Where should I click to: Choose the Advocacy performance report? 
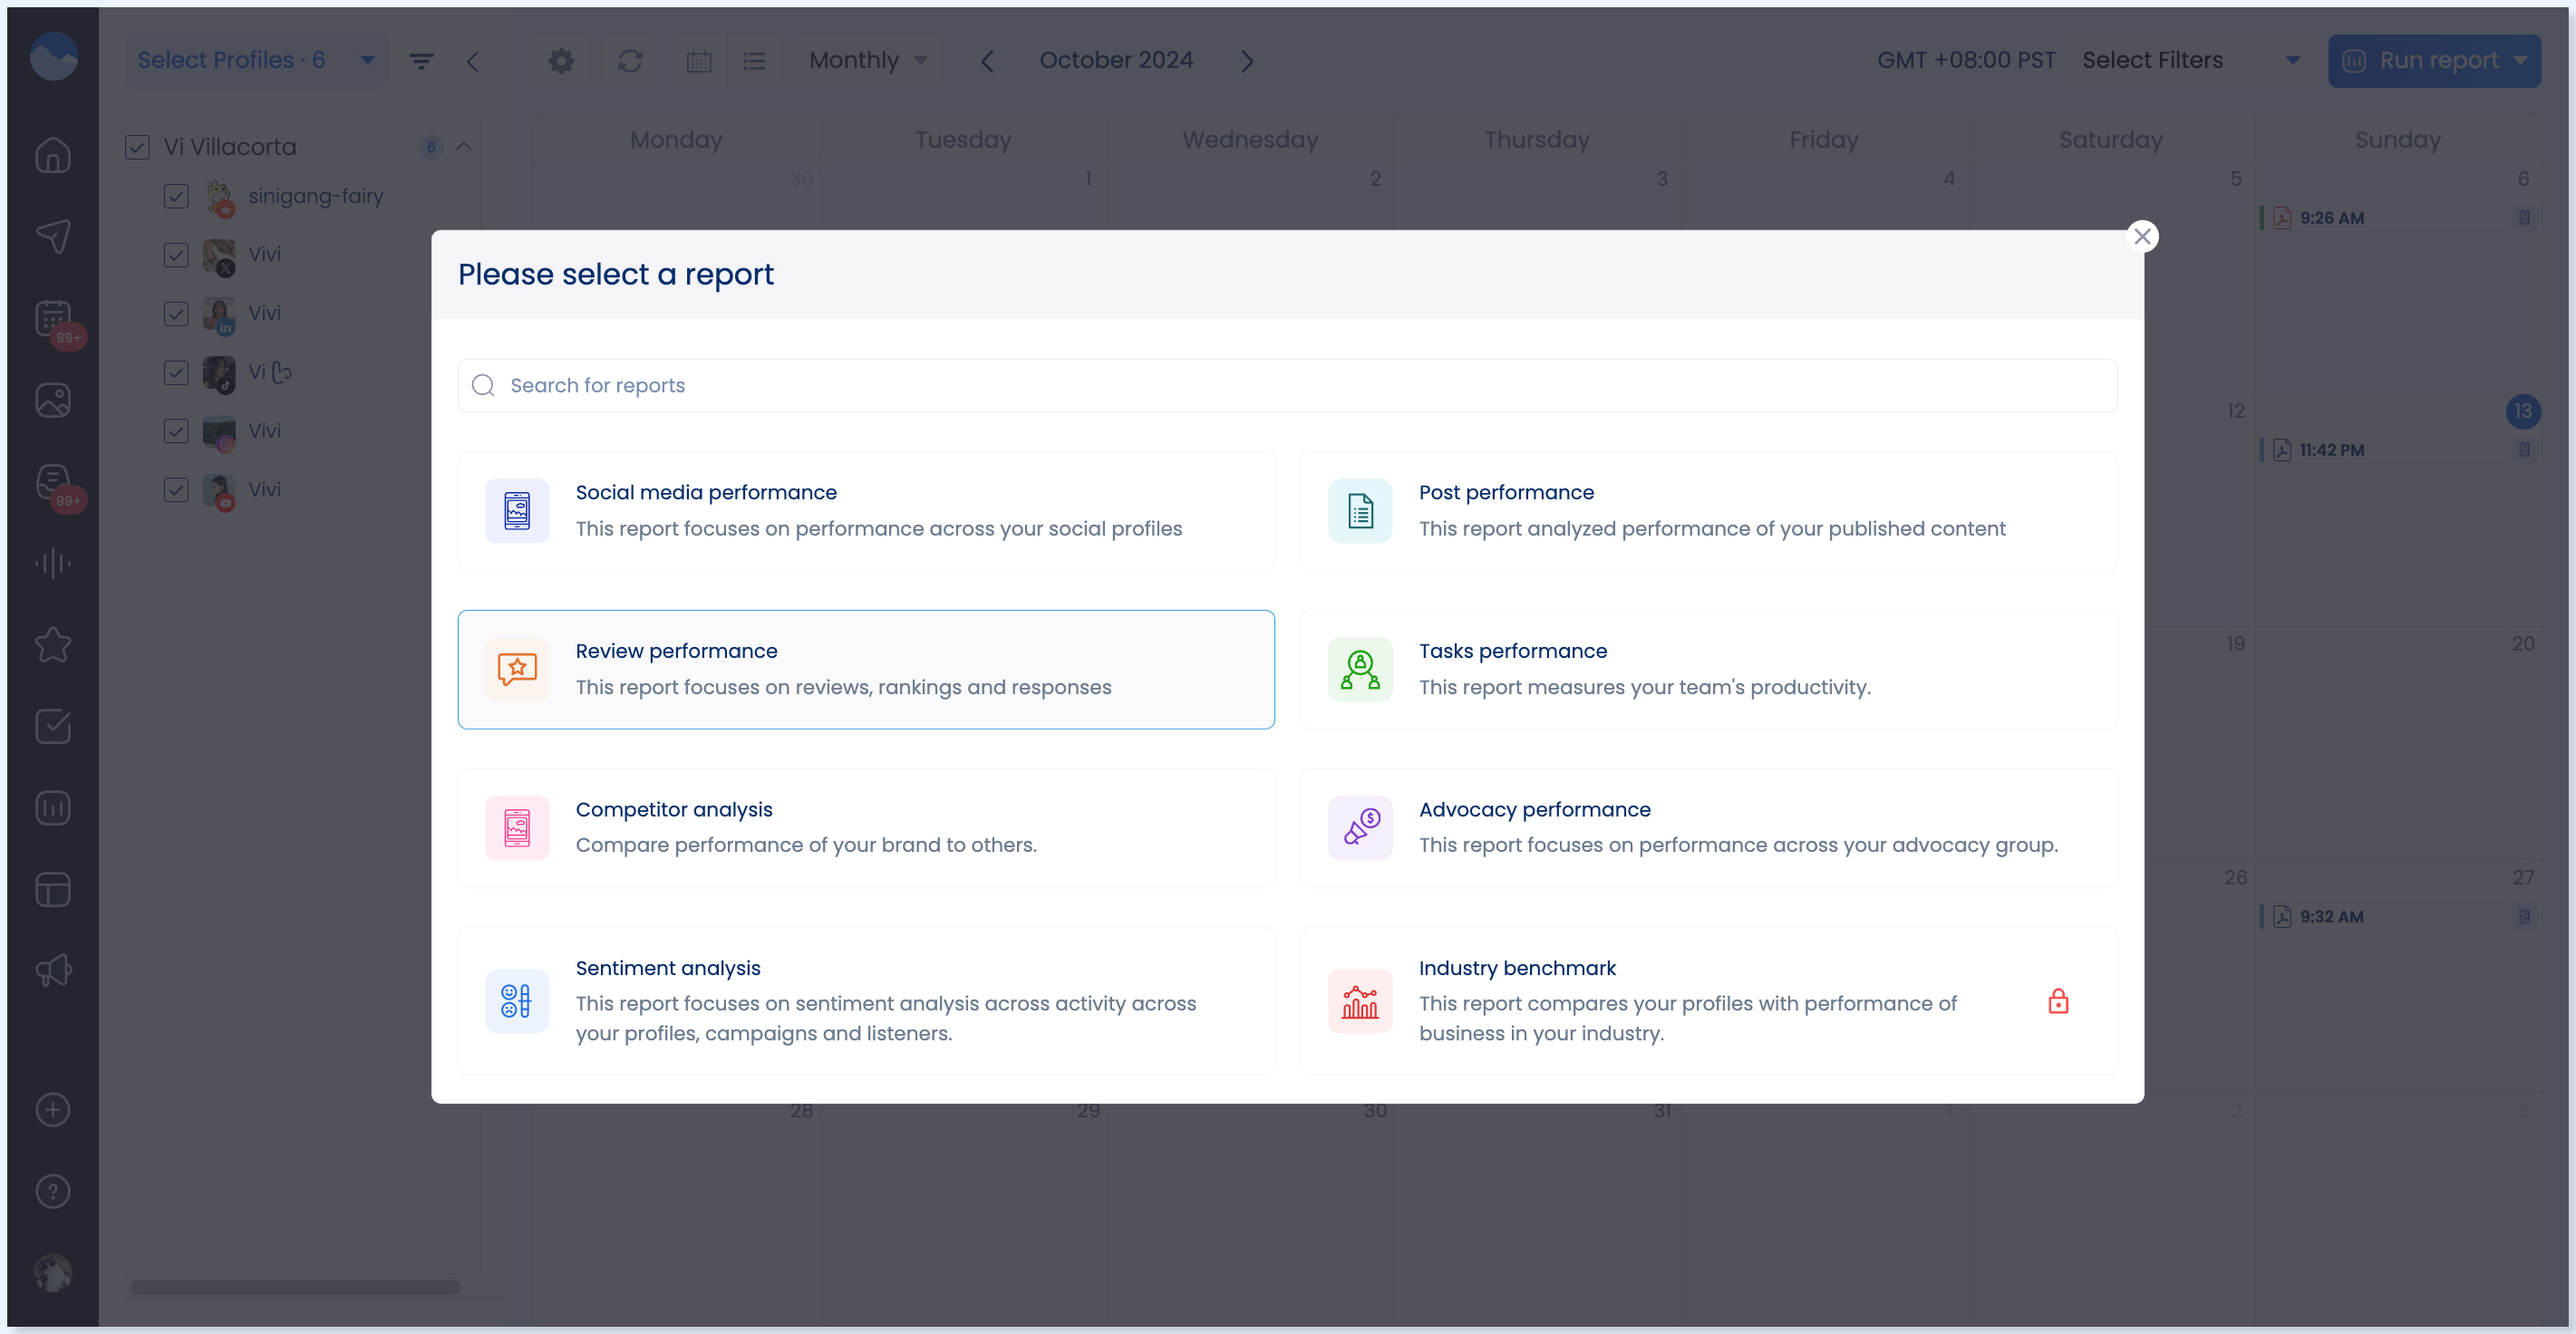click(x=1709, y=828)
